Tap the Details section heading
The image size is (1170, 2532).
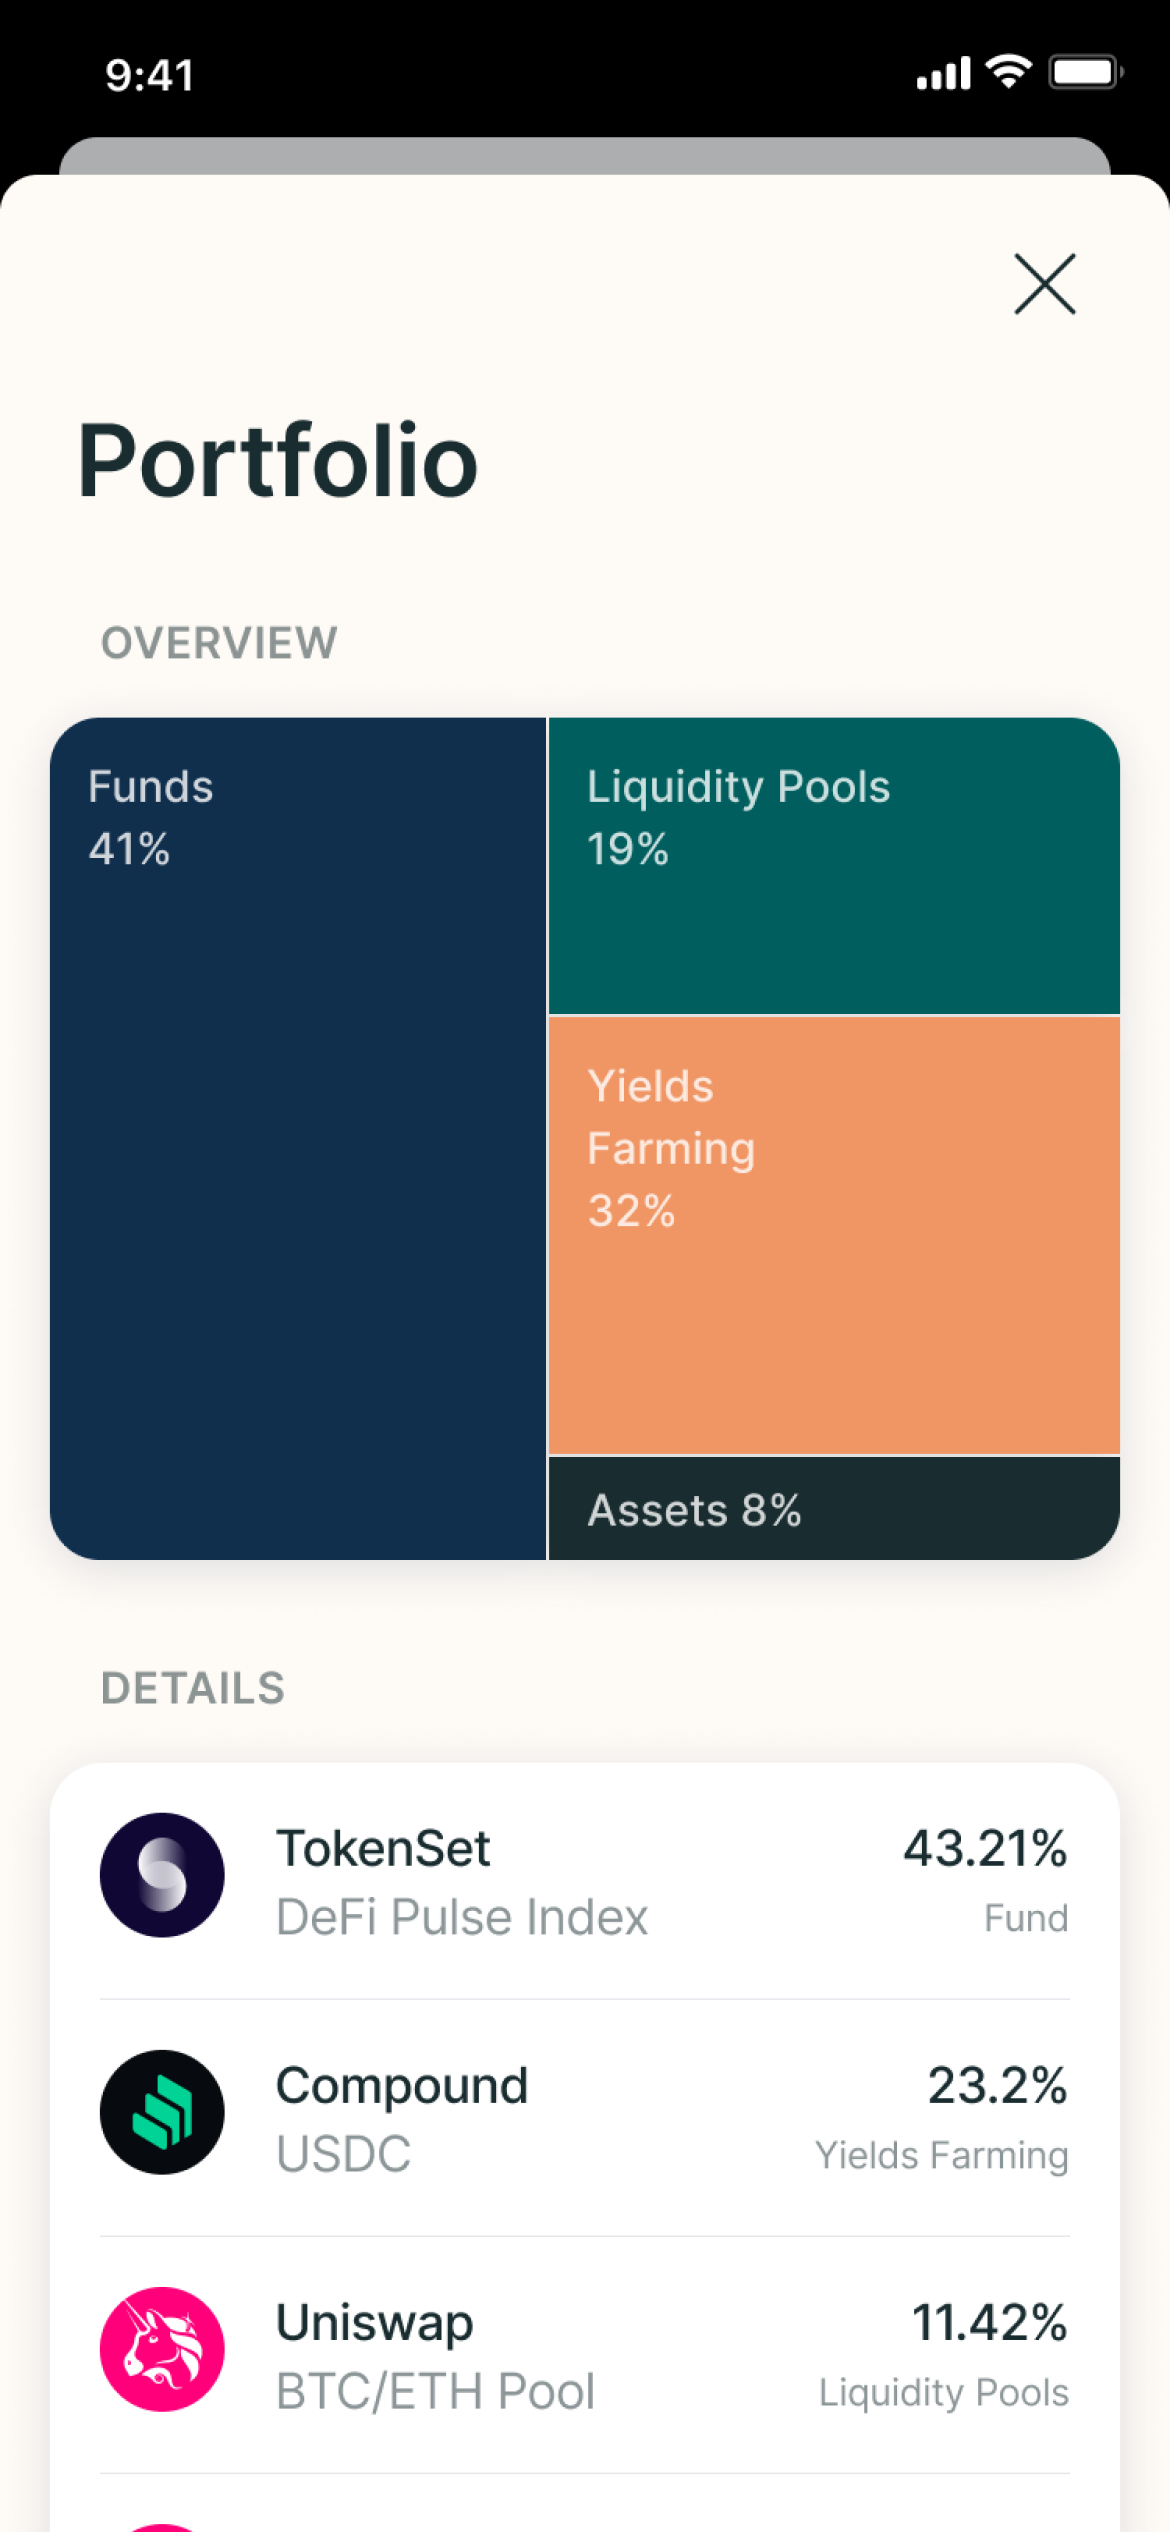click(193, 1688)
